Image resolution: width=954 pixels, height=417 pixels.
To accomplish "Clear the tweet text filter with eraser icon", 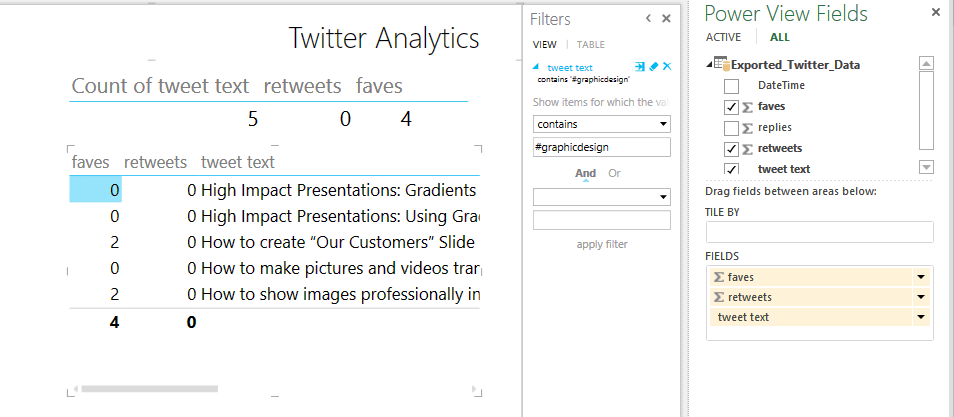I will click(653, 66).
